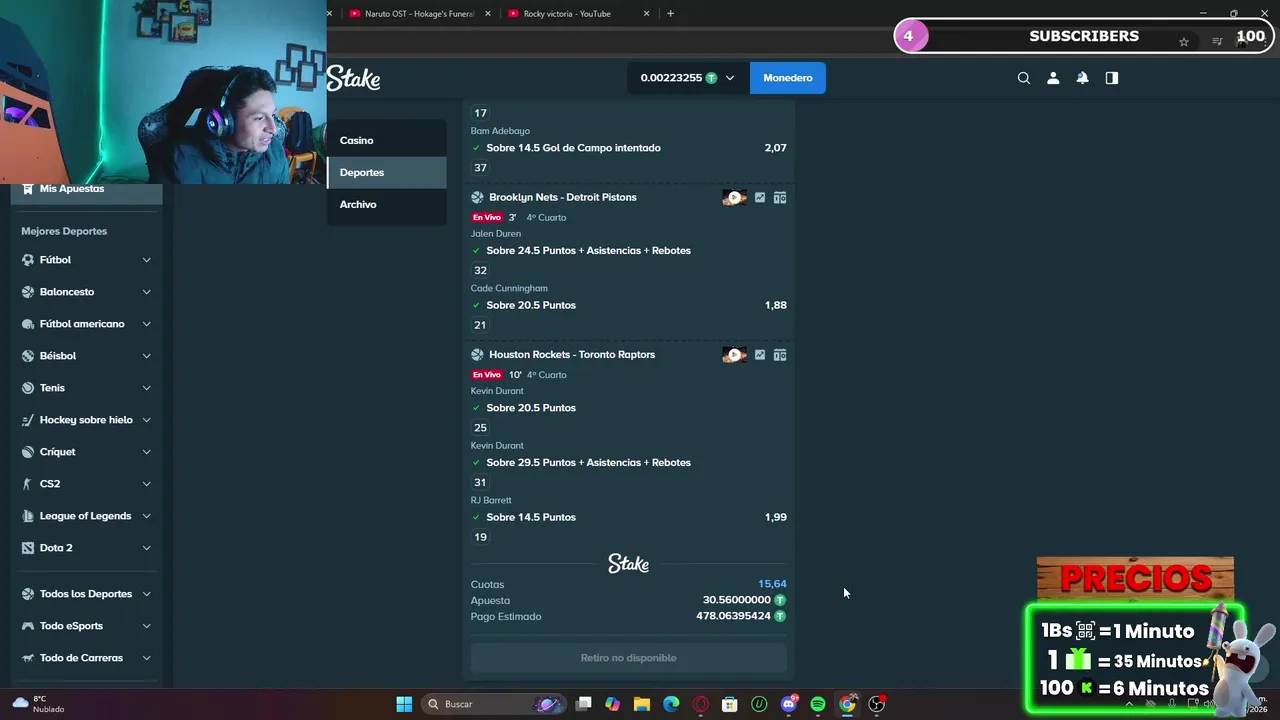Open the user profile icon
The image size is (1280, 720).
[1053, 78]
